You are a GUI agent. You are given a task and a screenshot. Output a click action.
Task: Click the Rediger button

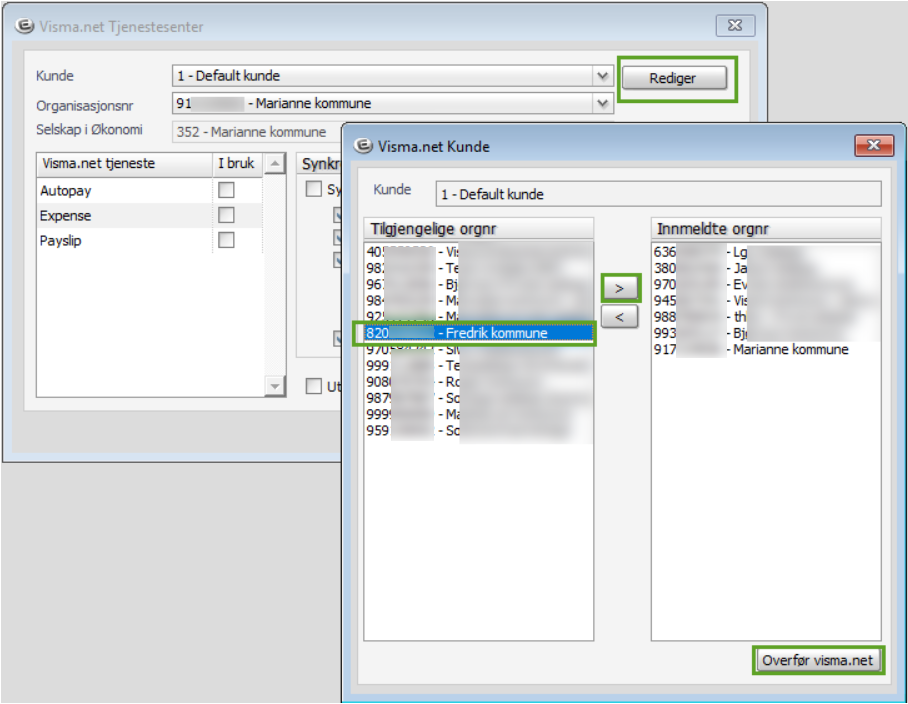pos(675,78)
